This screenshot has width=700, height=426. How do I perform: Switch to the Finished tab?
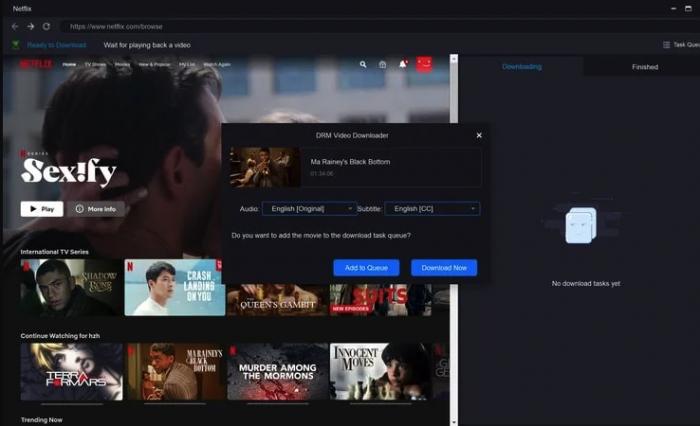(645, 67)
